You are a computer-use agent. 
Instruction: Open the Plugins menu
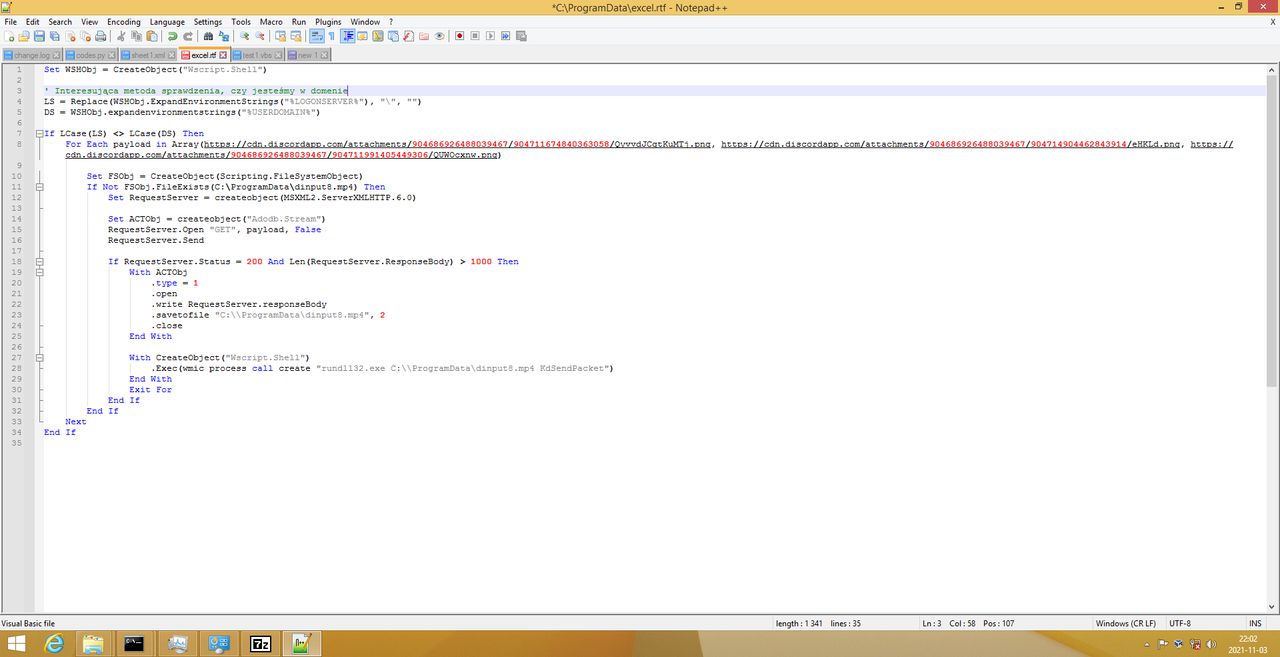328,21
